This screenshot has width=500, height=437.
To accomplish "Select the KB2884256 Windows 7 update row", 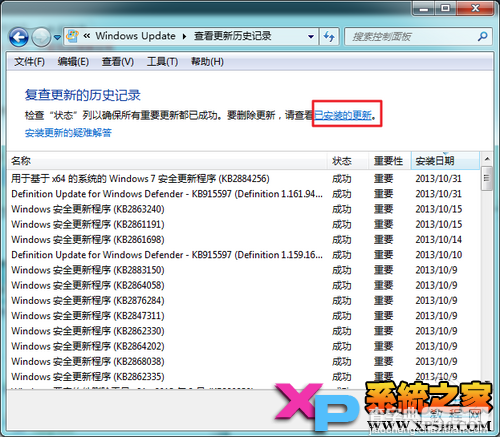I will point(243,179).
